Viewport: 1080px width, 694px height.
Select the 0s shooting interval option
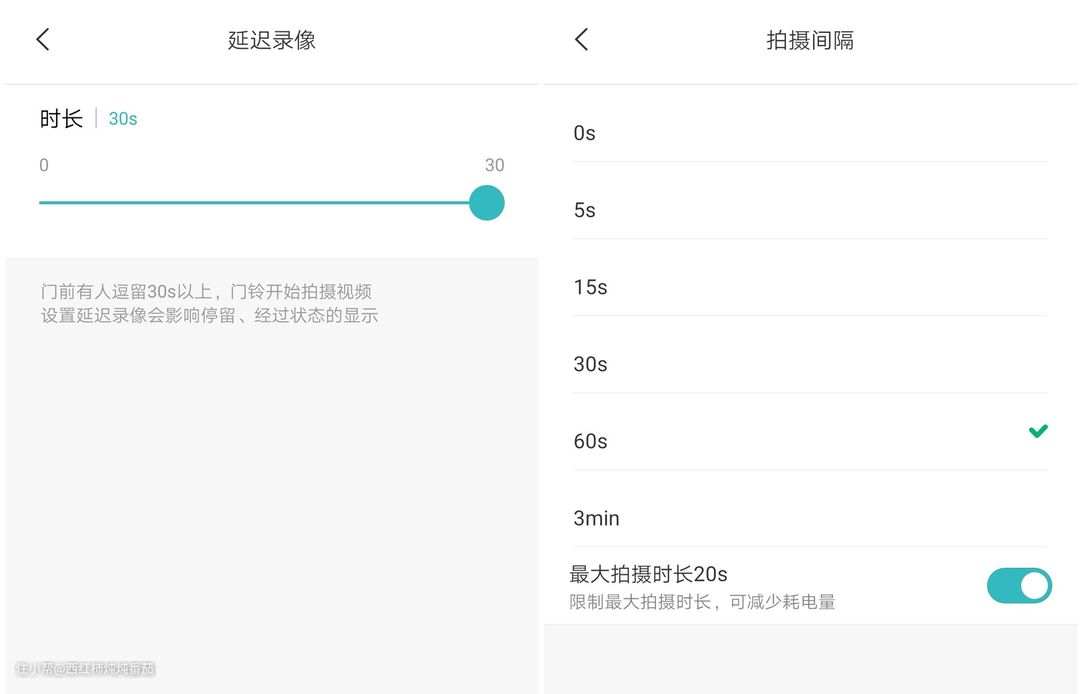point(585,133)
